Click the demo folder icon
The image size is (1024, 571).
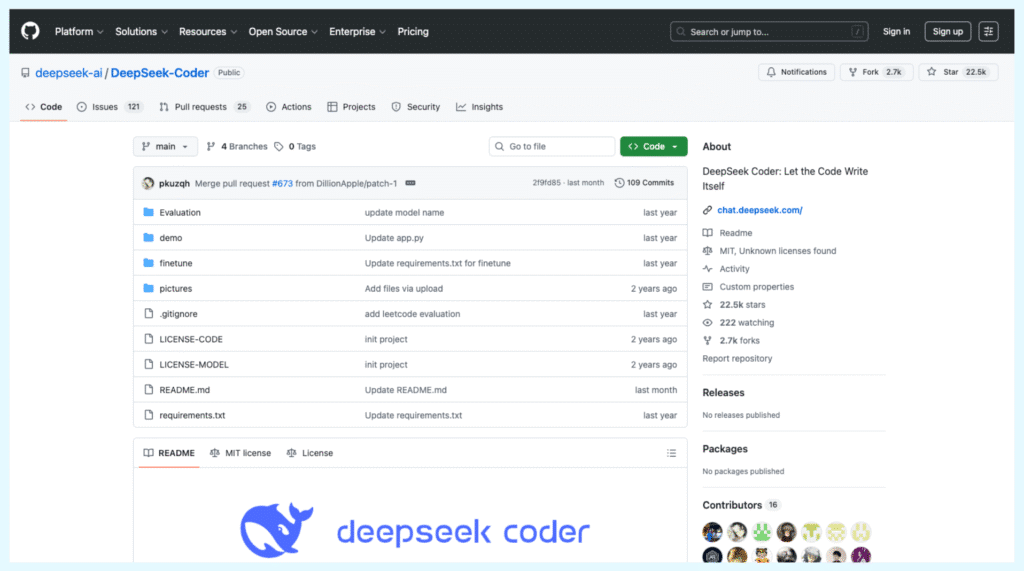148,238
